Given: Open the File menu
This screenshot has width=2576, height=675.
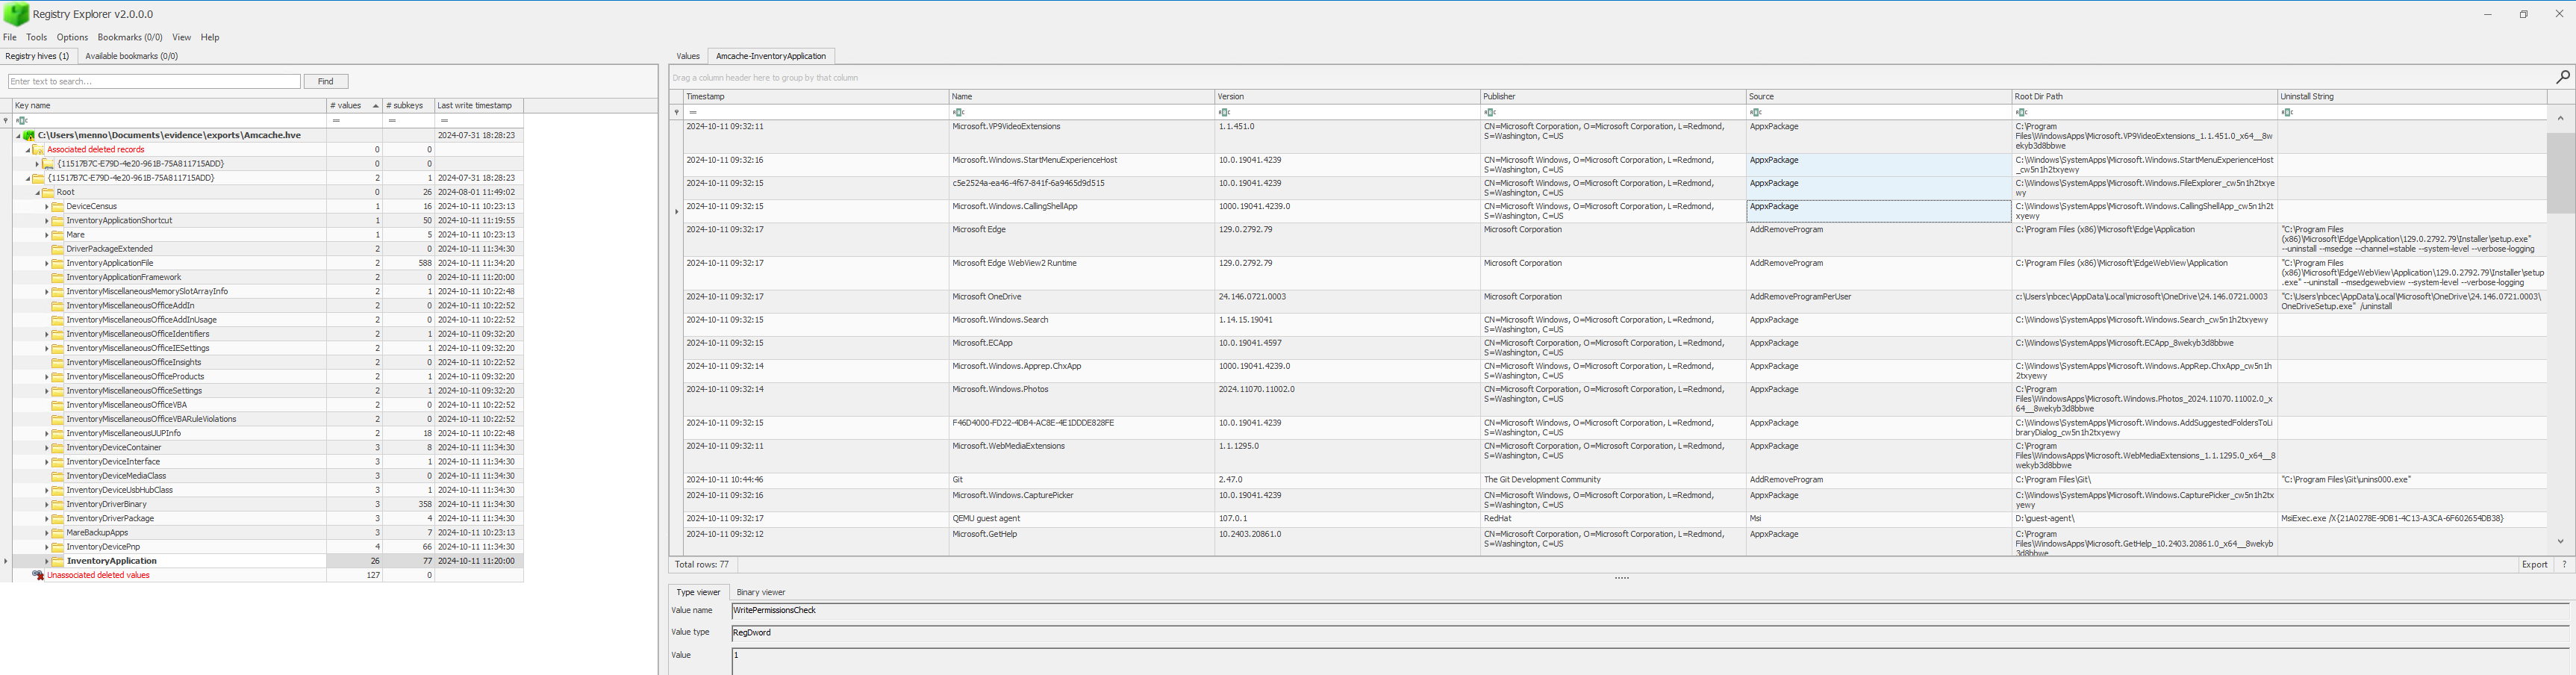Looking at the screenshot, I should (10, 37).
